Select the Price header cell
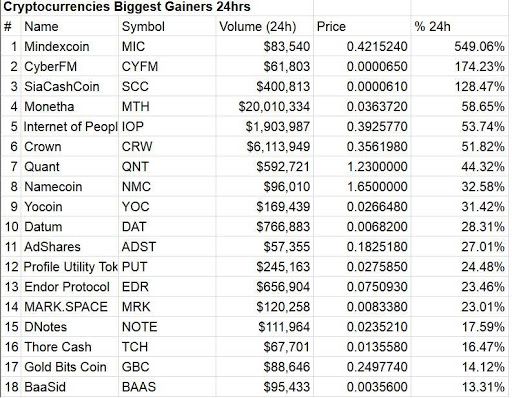Viewport: 512px width, 398px height. pos(362,26)
